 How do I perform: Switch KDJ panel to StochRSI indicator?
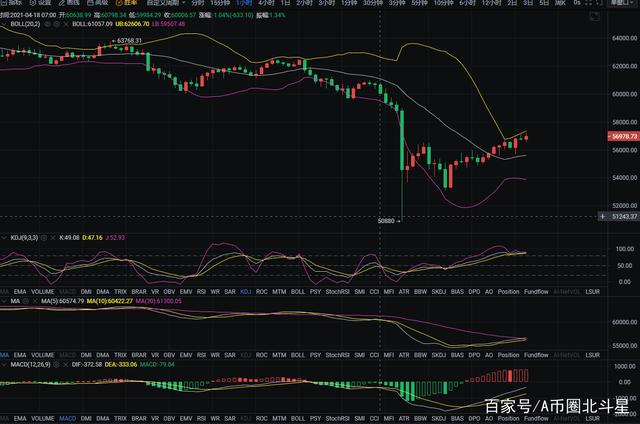click(338, 292)
